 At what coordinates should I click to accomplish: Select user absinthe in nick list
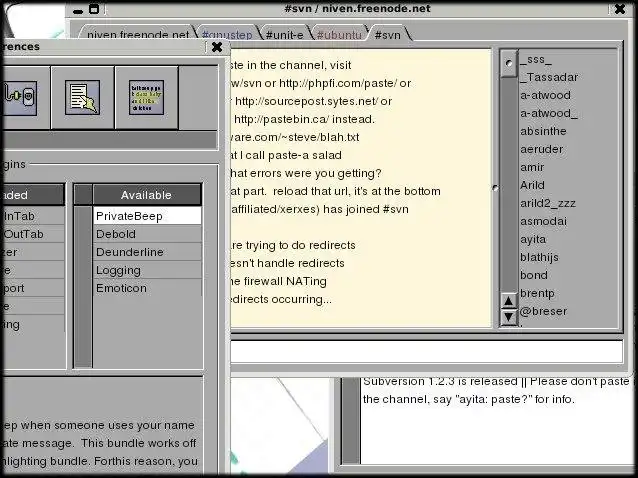543,131
